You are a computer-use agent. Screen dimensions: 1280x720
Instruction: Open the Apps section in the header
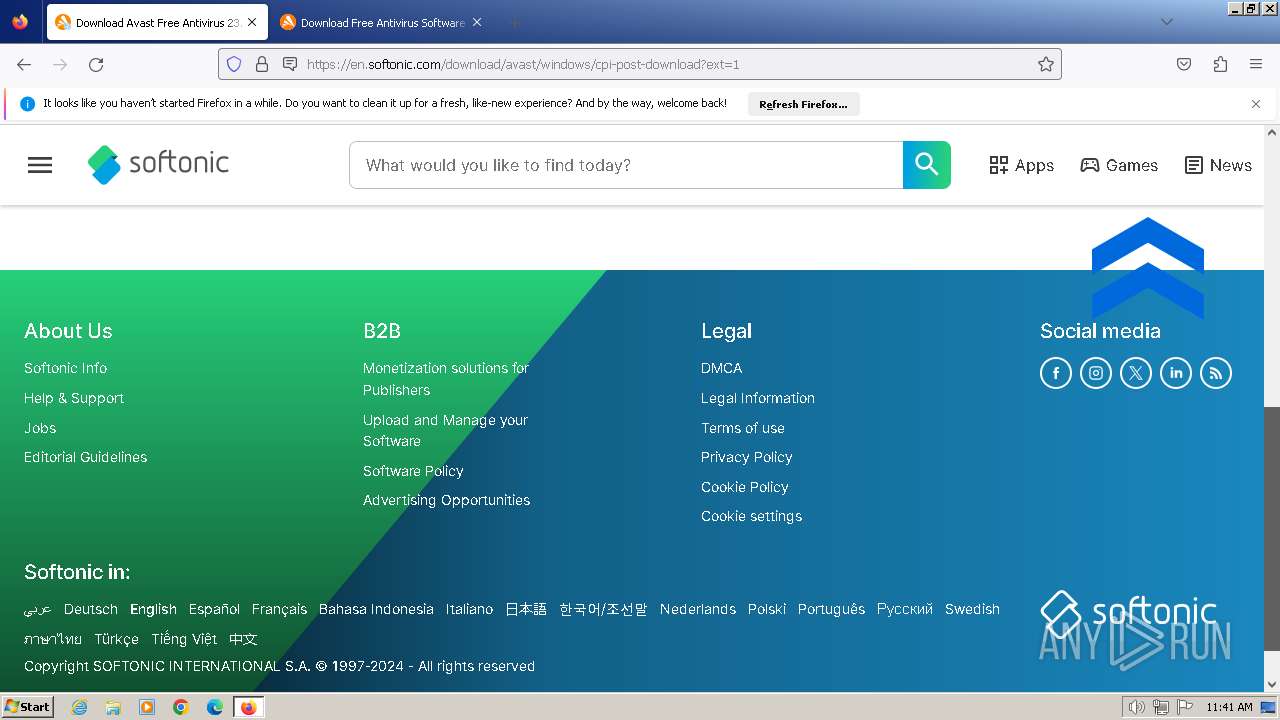pyautogui.click(x=1021, y=165)
